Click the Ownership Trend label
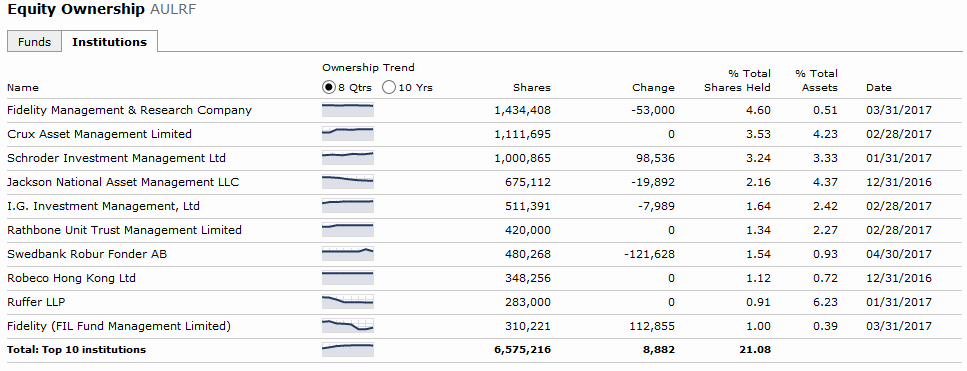 368,68
